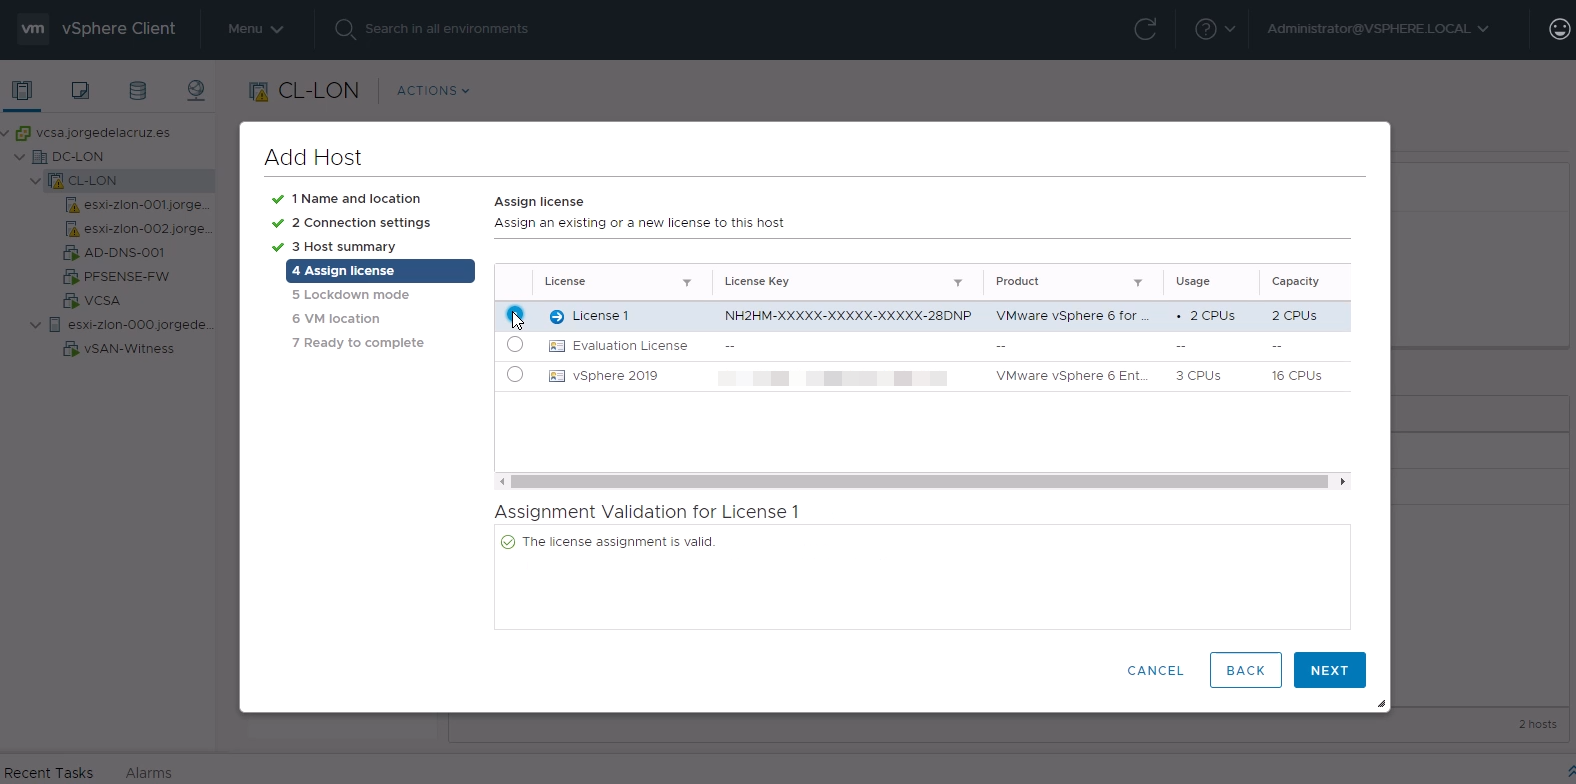This screenshot has width=1576, height=784.
Task: Open the Alarms tab
Action: click(x=149, y=773)
